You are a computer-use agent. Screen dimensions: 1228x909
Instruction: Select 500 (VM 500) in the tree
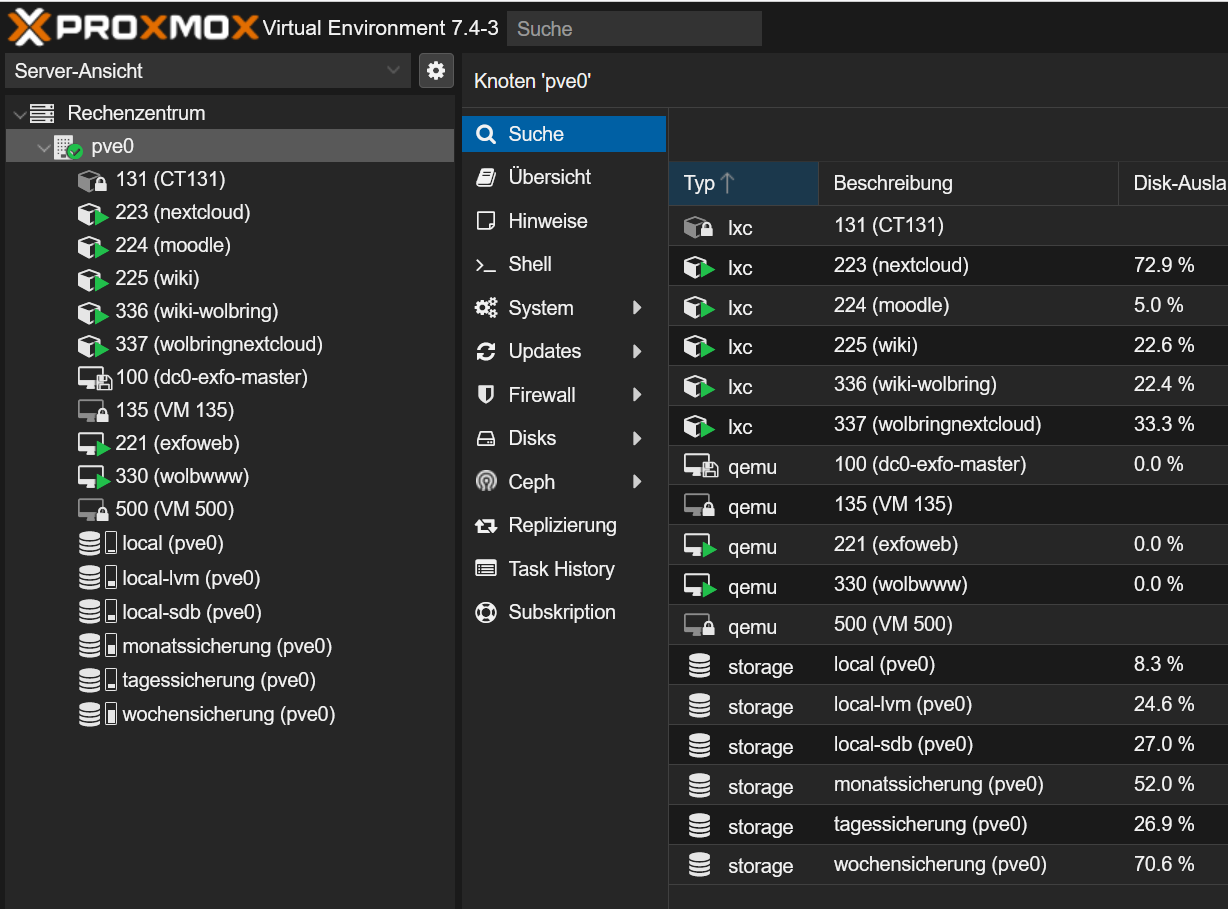point(230,509)
